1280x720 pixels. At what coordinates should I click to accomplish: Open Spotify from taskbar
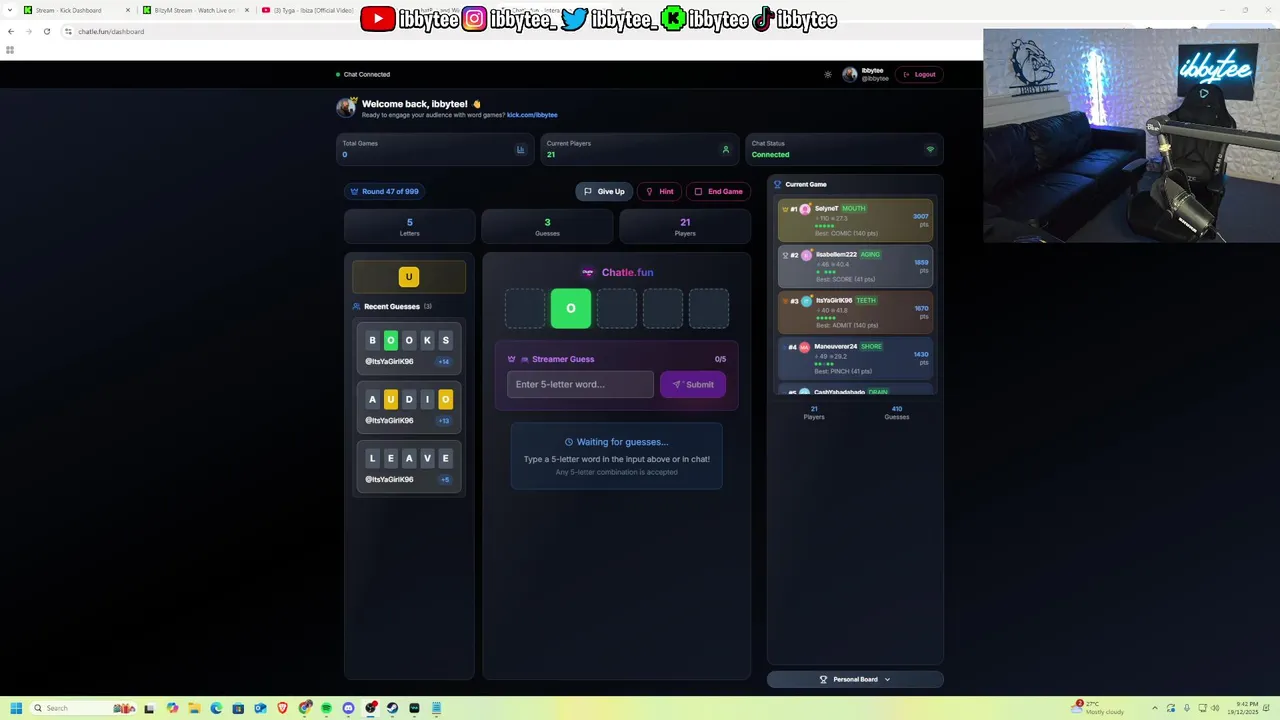coord(326,708)
